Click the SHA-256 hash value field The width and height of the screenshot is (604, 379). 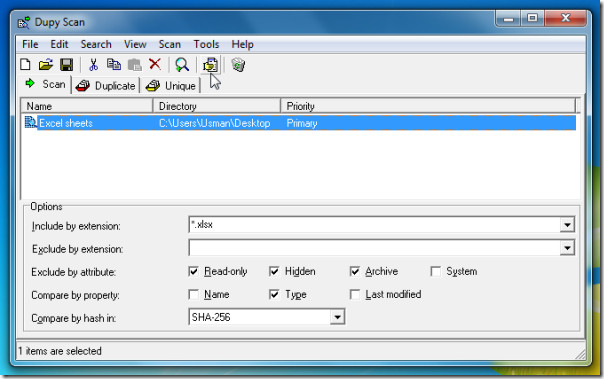coord(260,317)
